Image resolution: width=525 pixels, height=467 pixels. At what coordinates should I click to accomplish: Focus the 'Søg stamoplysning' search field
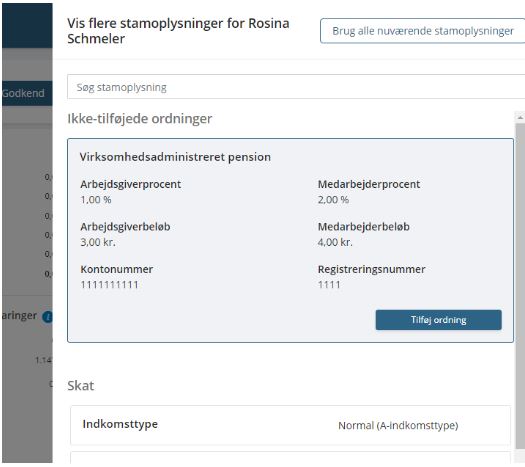(x=296, y=87)
